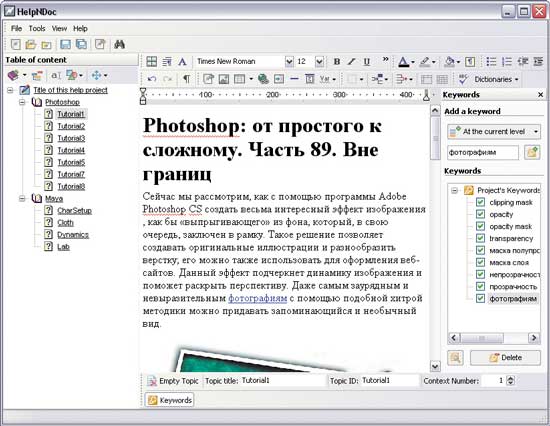Click the numbered list icon
The image size is (550, 426).
pyautogui.click(x=507, y=62)
